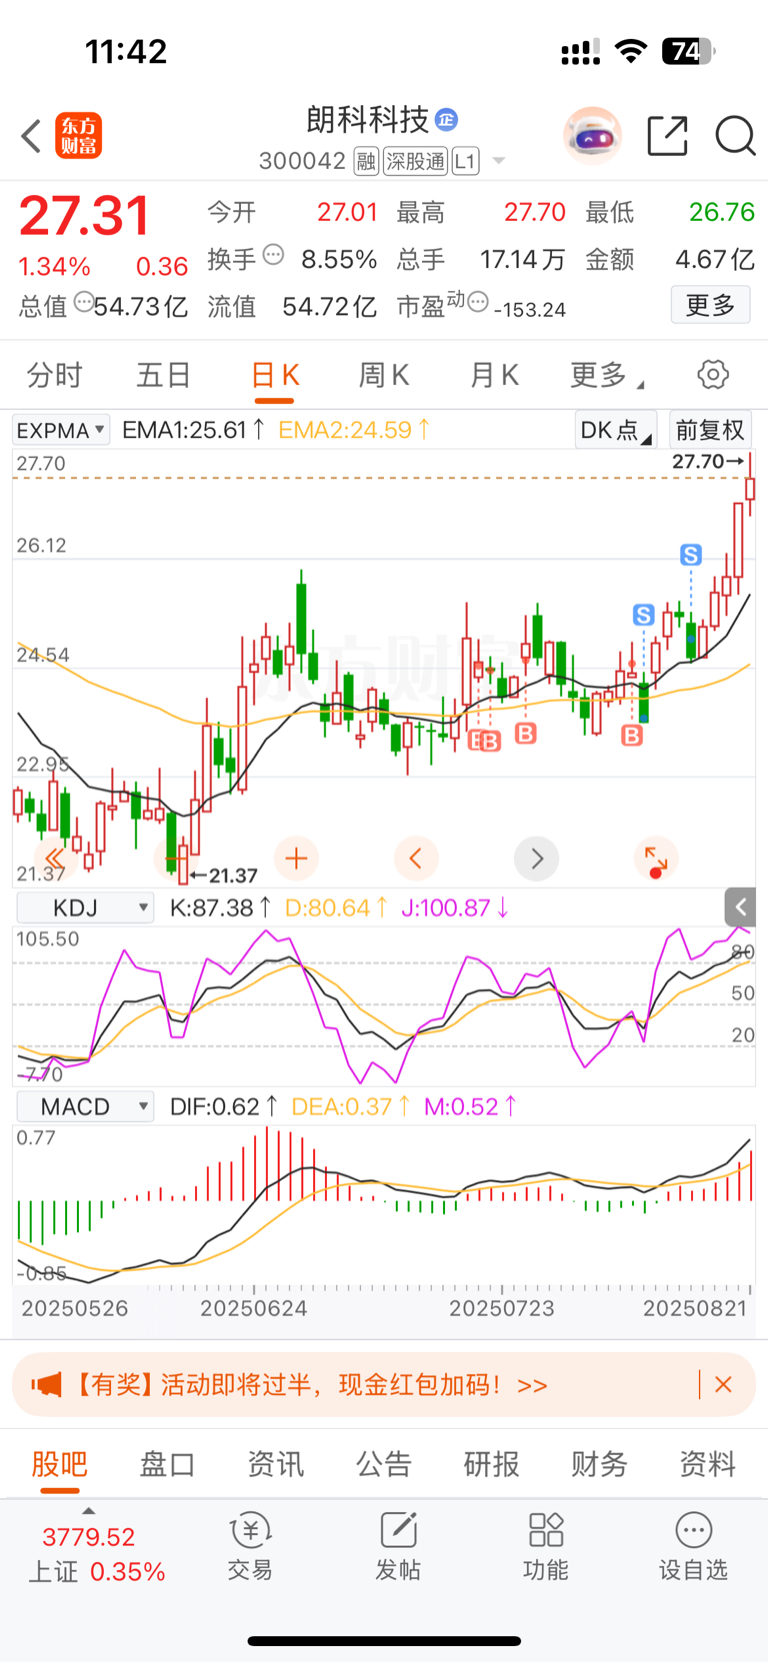Tap the DIF:0.62 value

point(223,1107)
